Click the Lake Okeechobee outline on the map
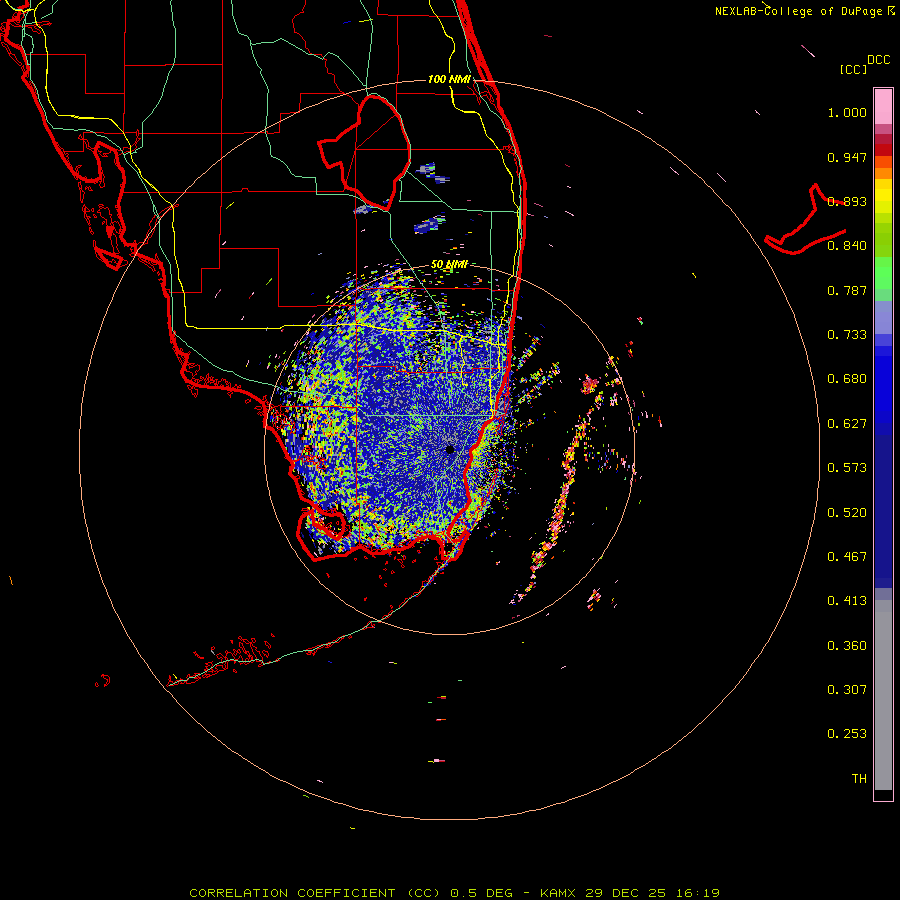 [364, 153]
